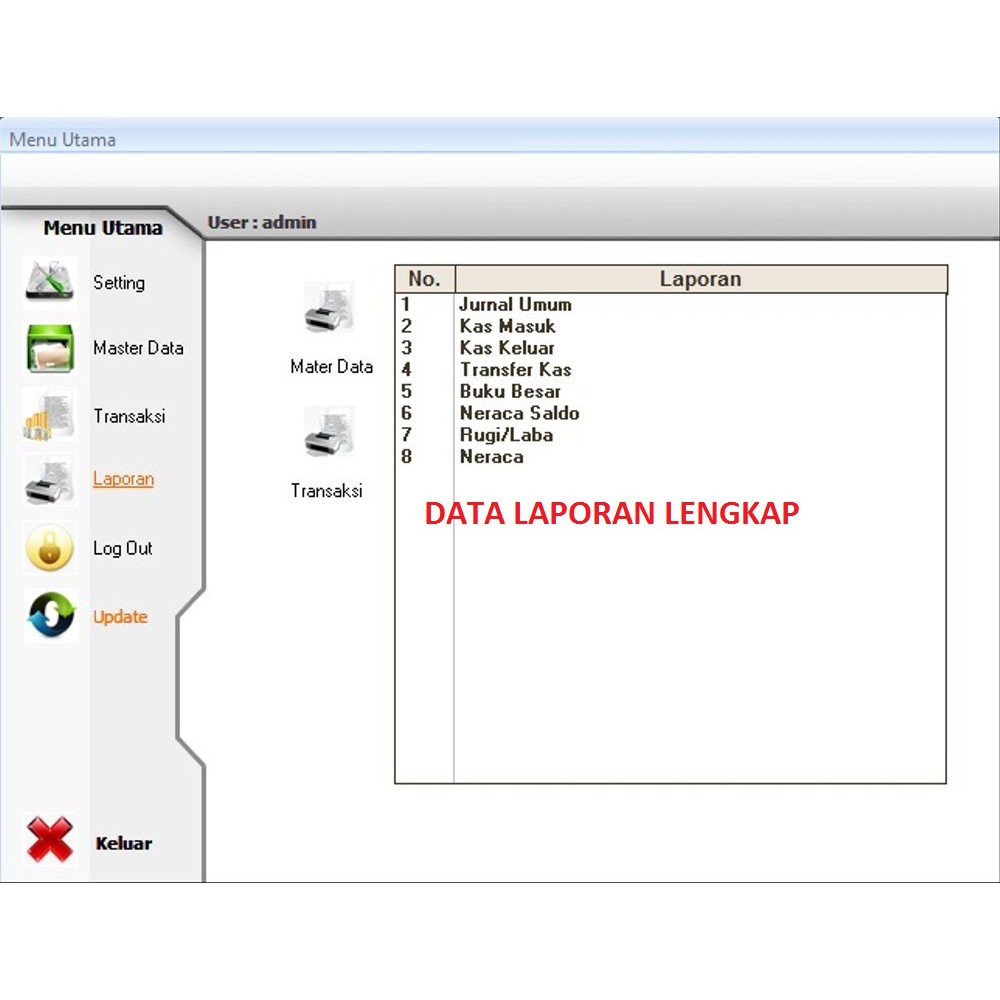Open the Transaksi report printer icon
This screenshot has width=1000, height=1000.
pyautogui.click(x=329, y=434)
